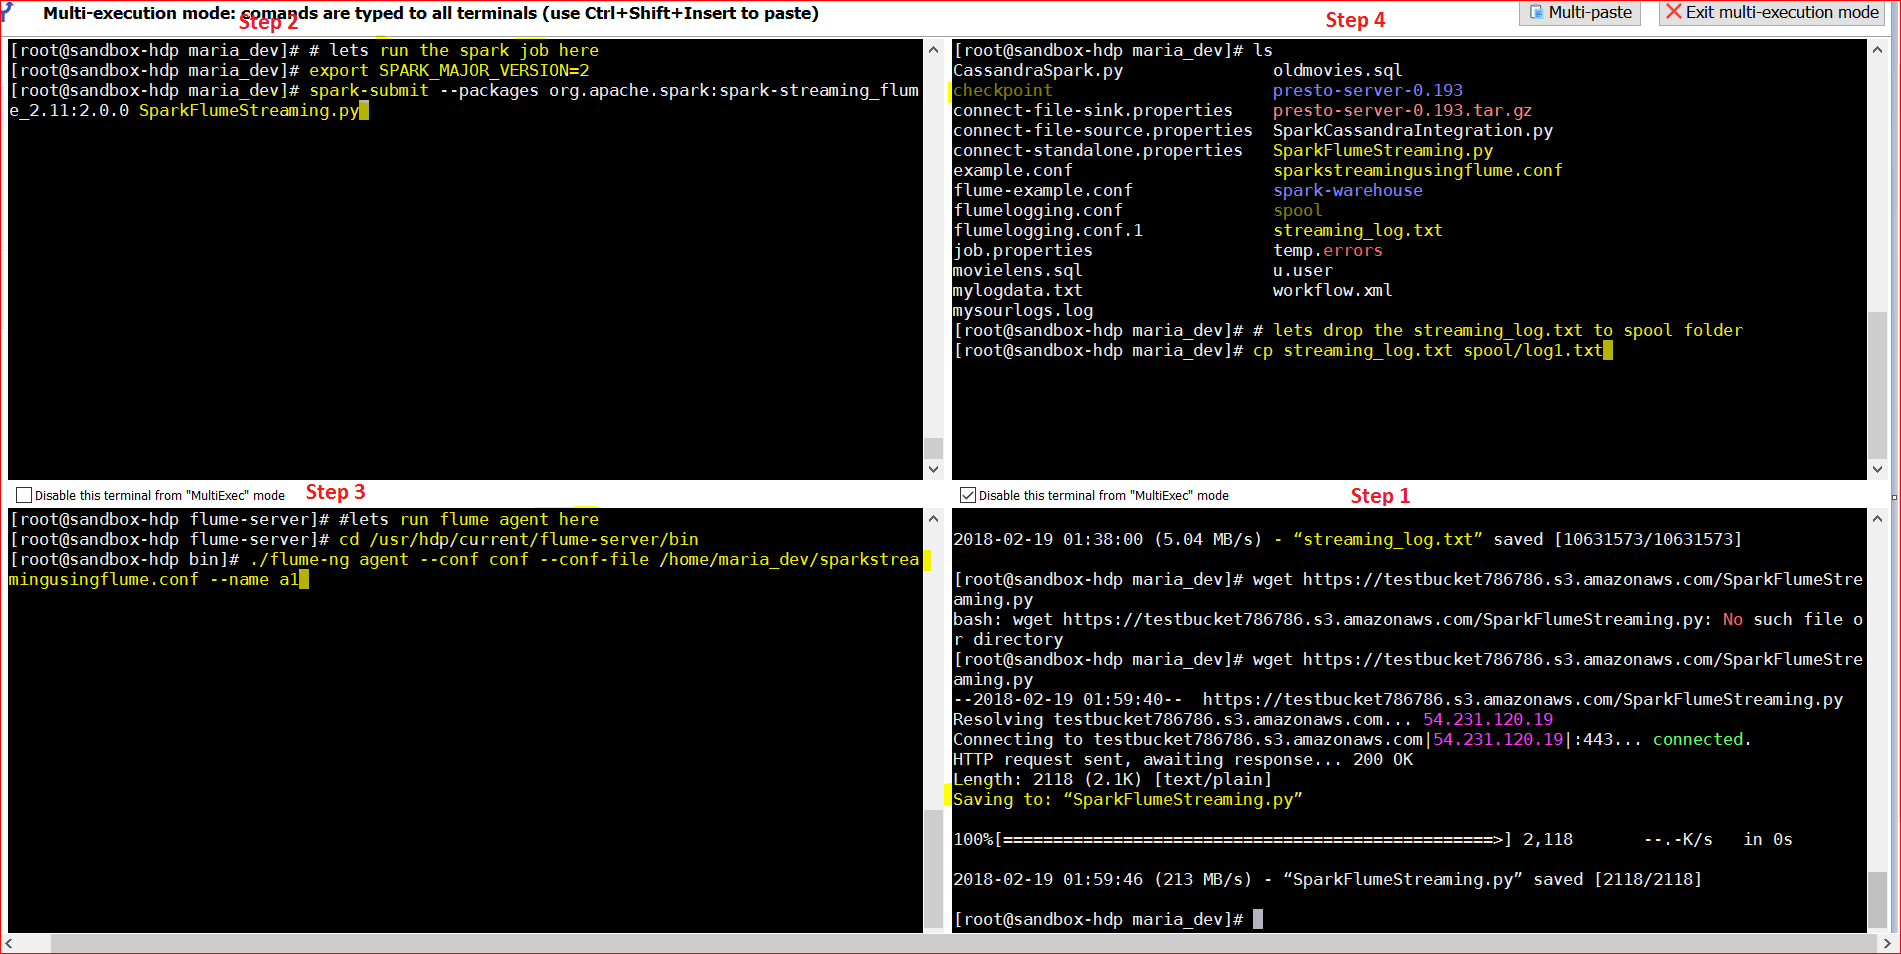Click left arrow of bottom horizontal scrollbar
1901x954 pixels.
[9, 943]
